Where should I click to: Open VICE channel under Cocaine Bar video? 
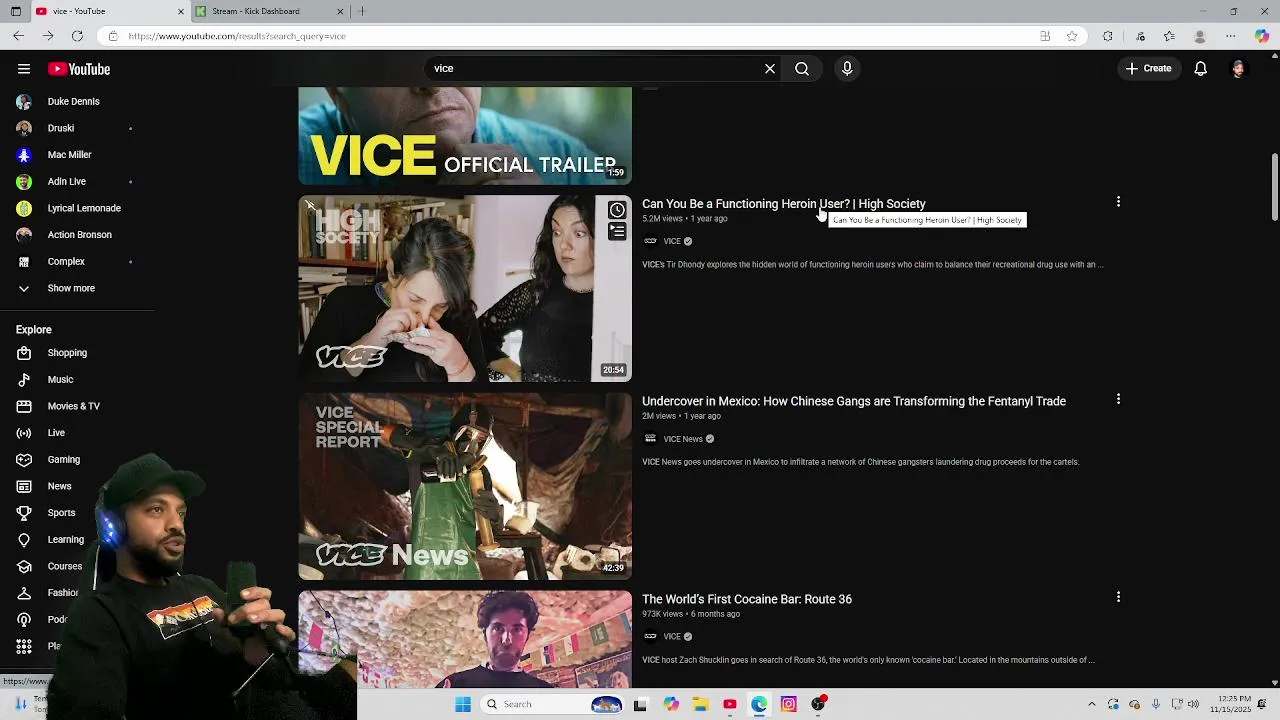(672, 636)
